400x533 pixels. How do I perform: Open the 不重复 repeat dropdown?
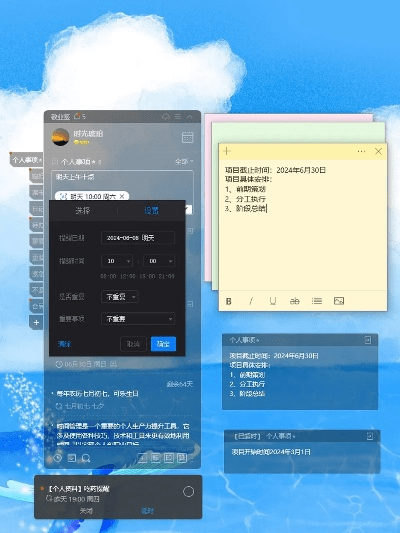(120, 297)
